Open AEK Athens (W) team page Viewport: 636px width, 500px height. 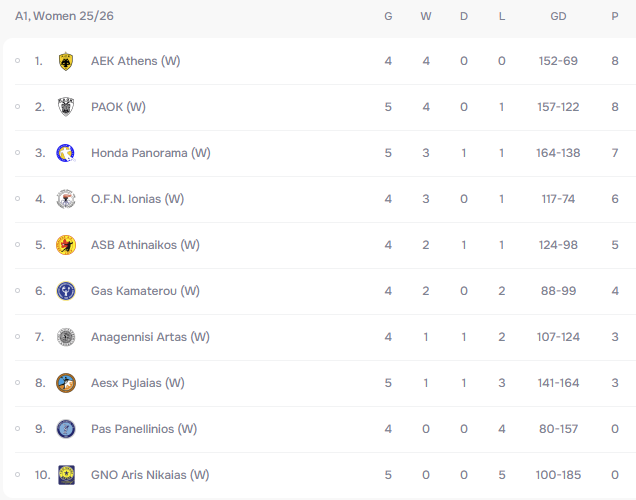(x=135, y=61)
